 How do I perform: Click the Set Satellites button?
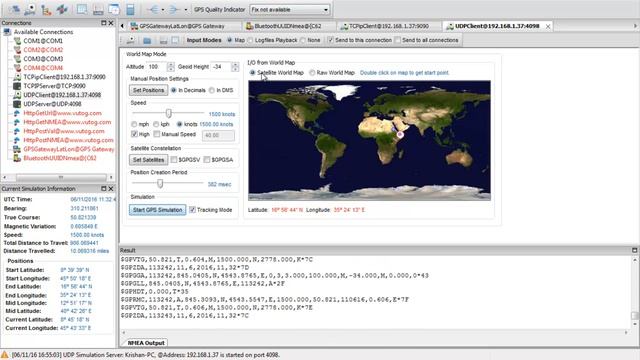point(148,160)
